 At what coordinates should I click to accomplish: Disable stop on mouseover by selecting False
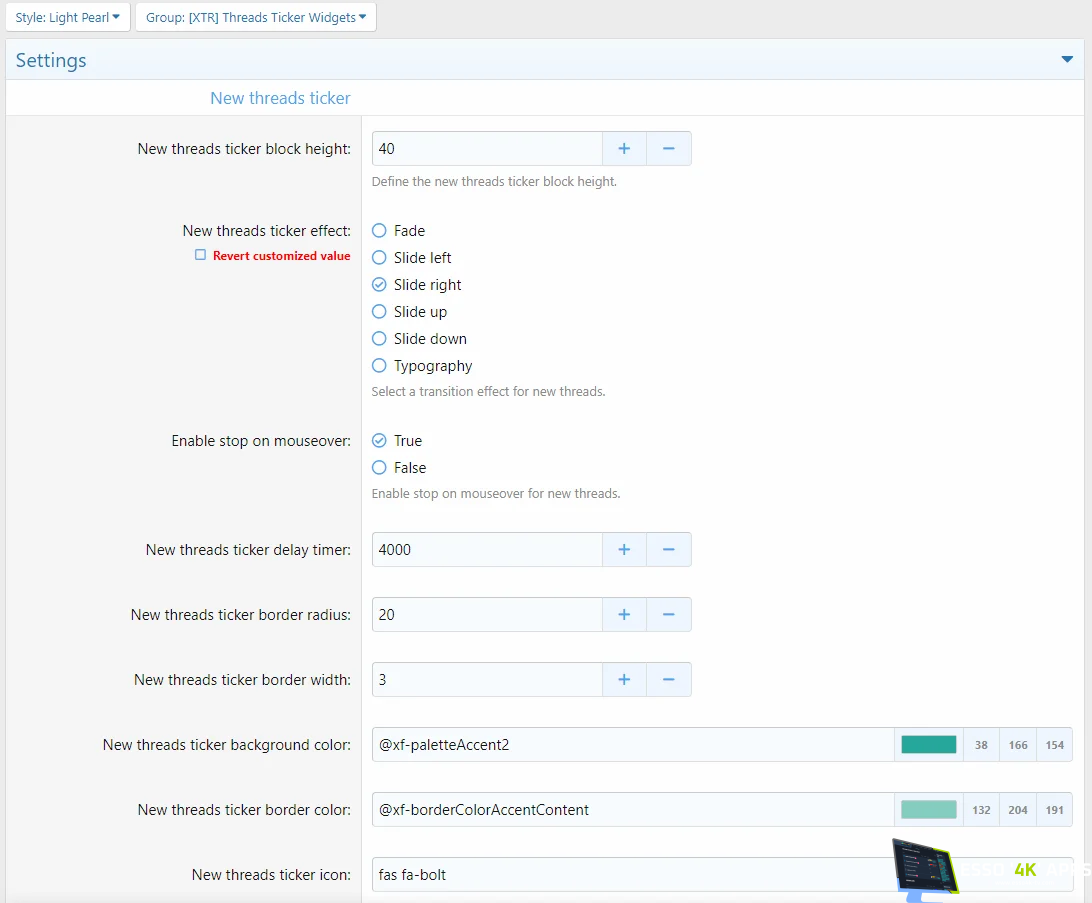pos(379,467)
